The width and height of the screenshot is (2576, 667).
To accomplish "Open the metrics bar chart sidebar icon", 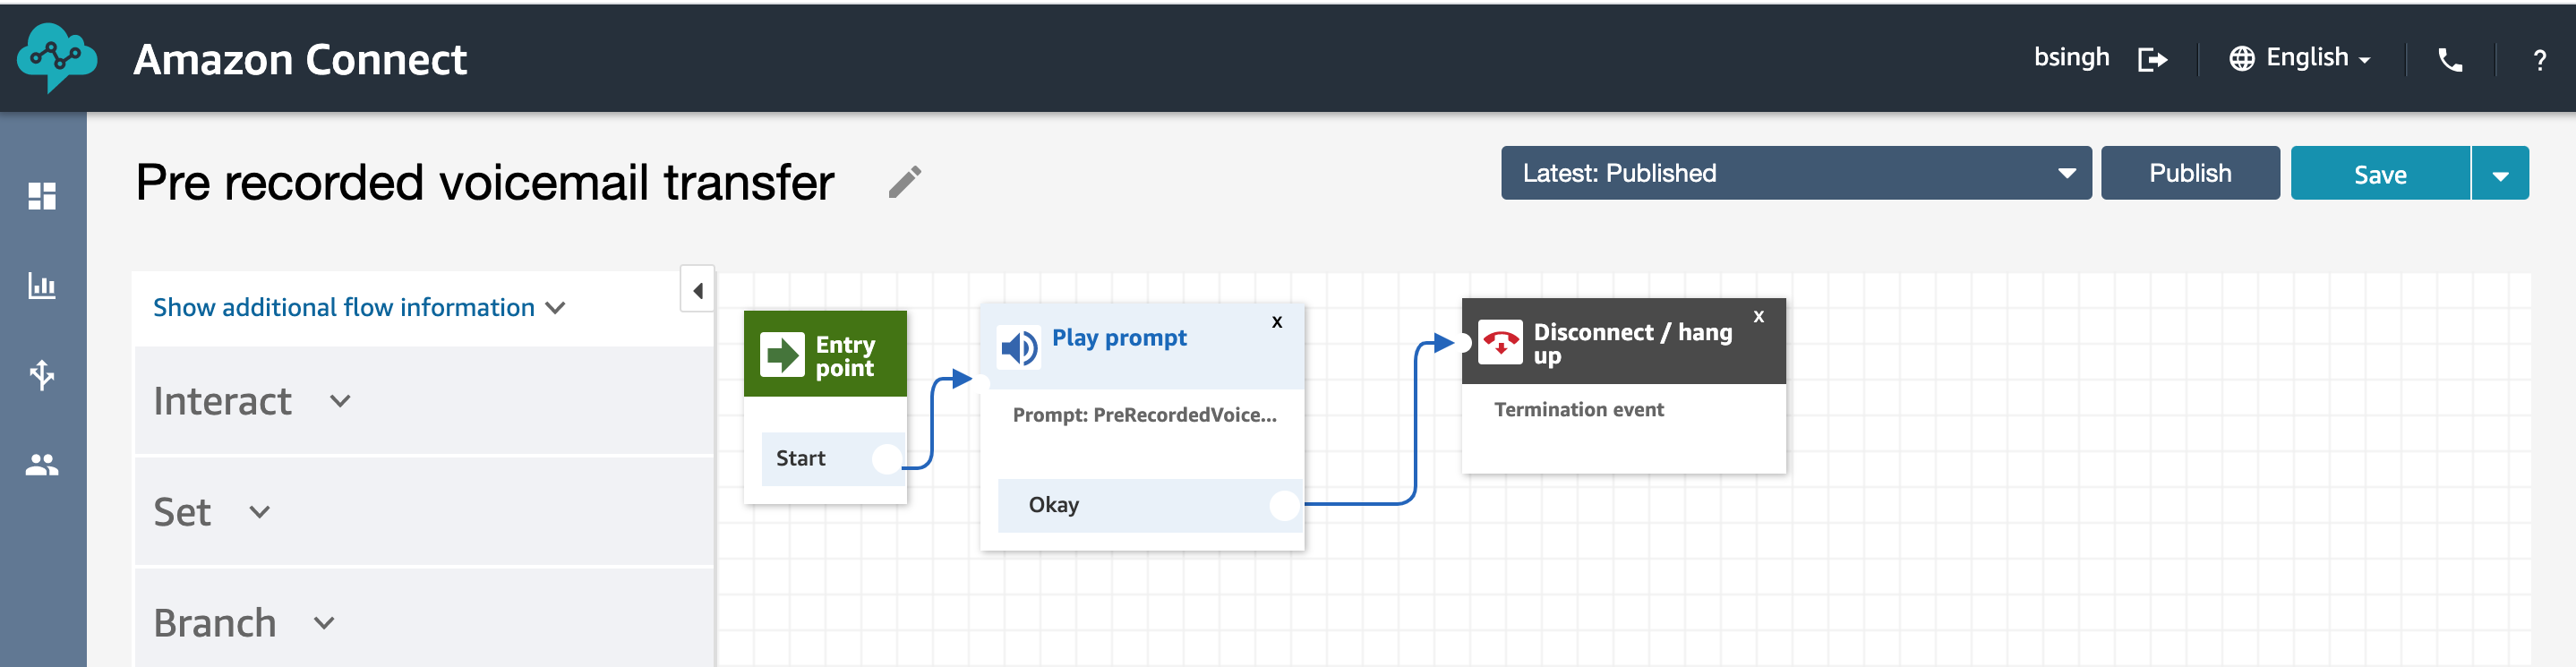I will pos(42,286).
